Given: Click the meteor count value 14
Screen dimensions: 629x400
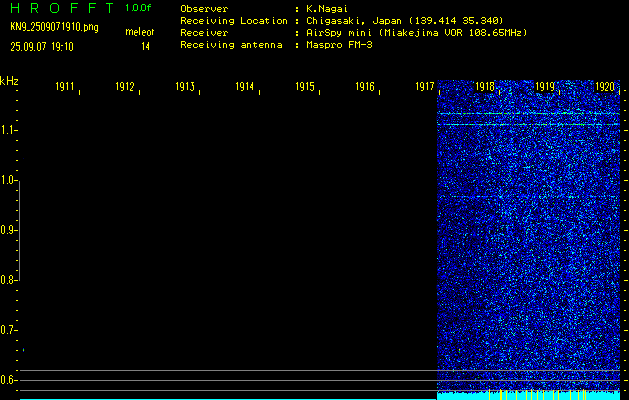Looking at the screenshot, I should 145,47.
